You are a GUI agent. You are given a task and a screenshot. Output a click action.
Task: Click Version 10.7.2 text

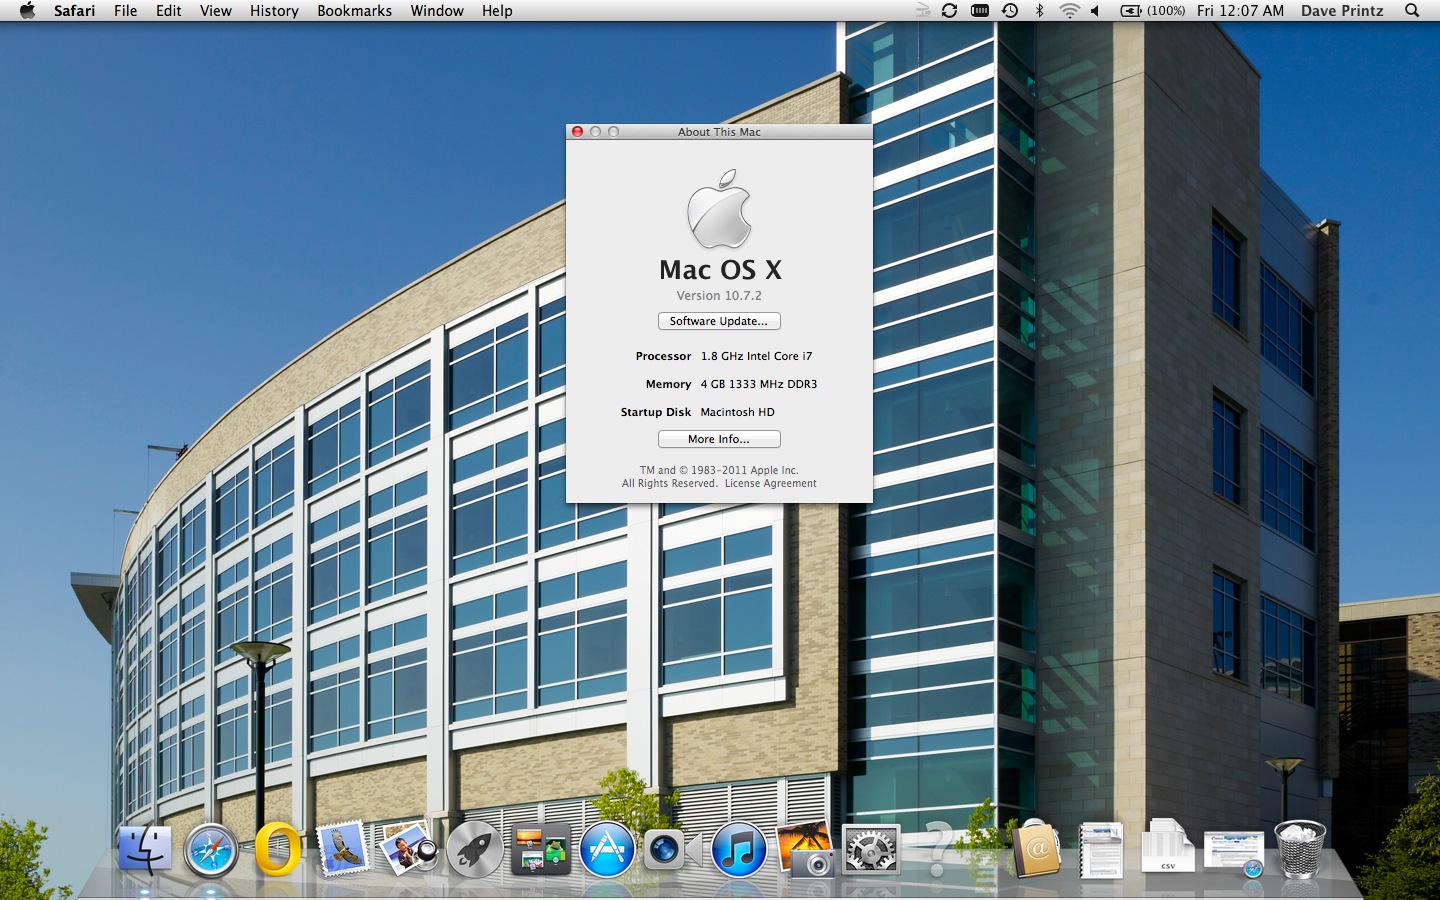pos(719,296)
